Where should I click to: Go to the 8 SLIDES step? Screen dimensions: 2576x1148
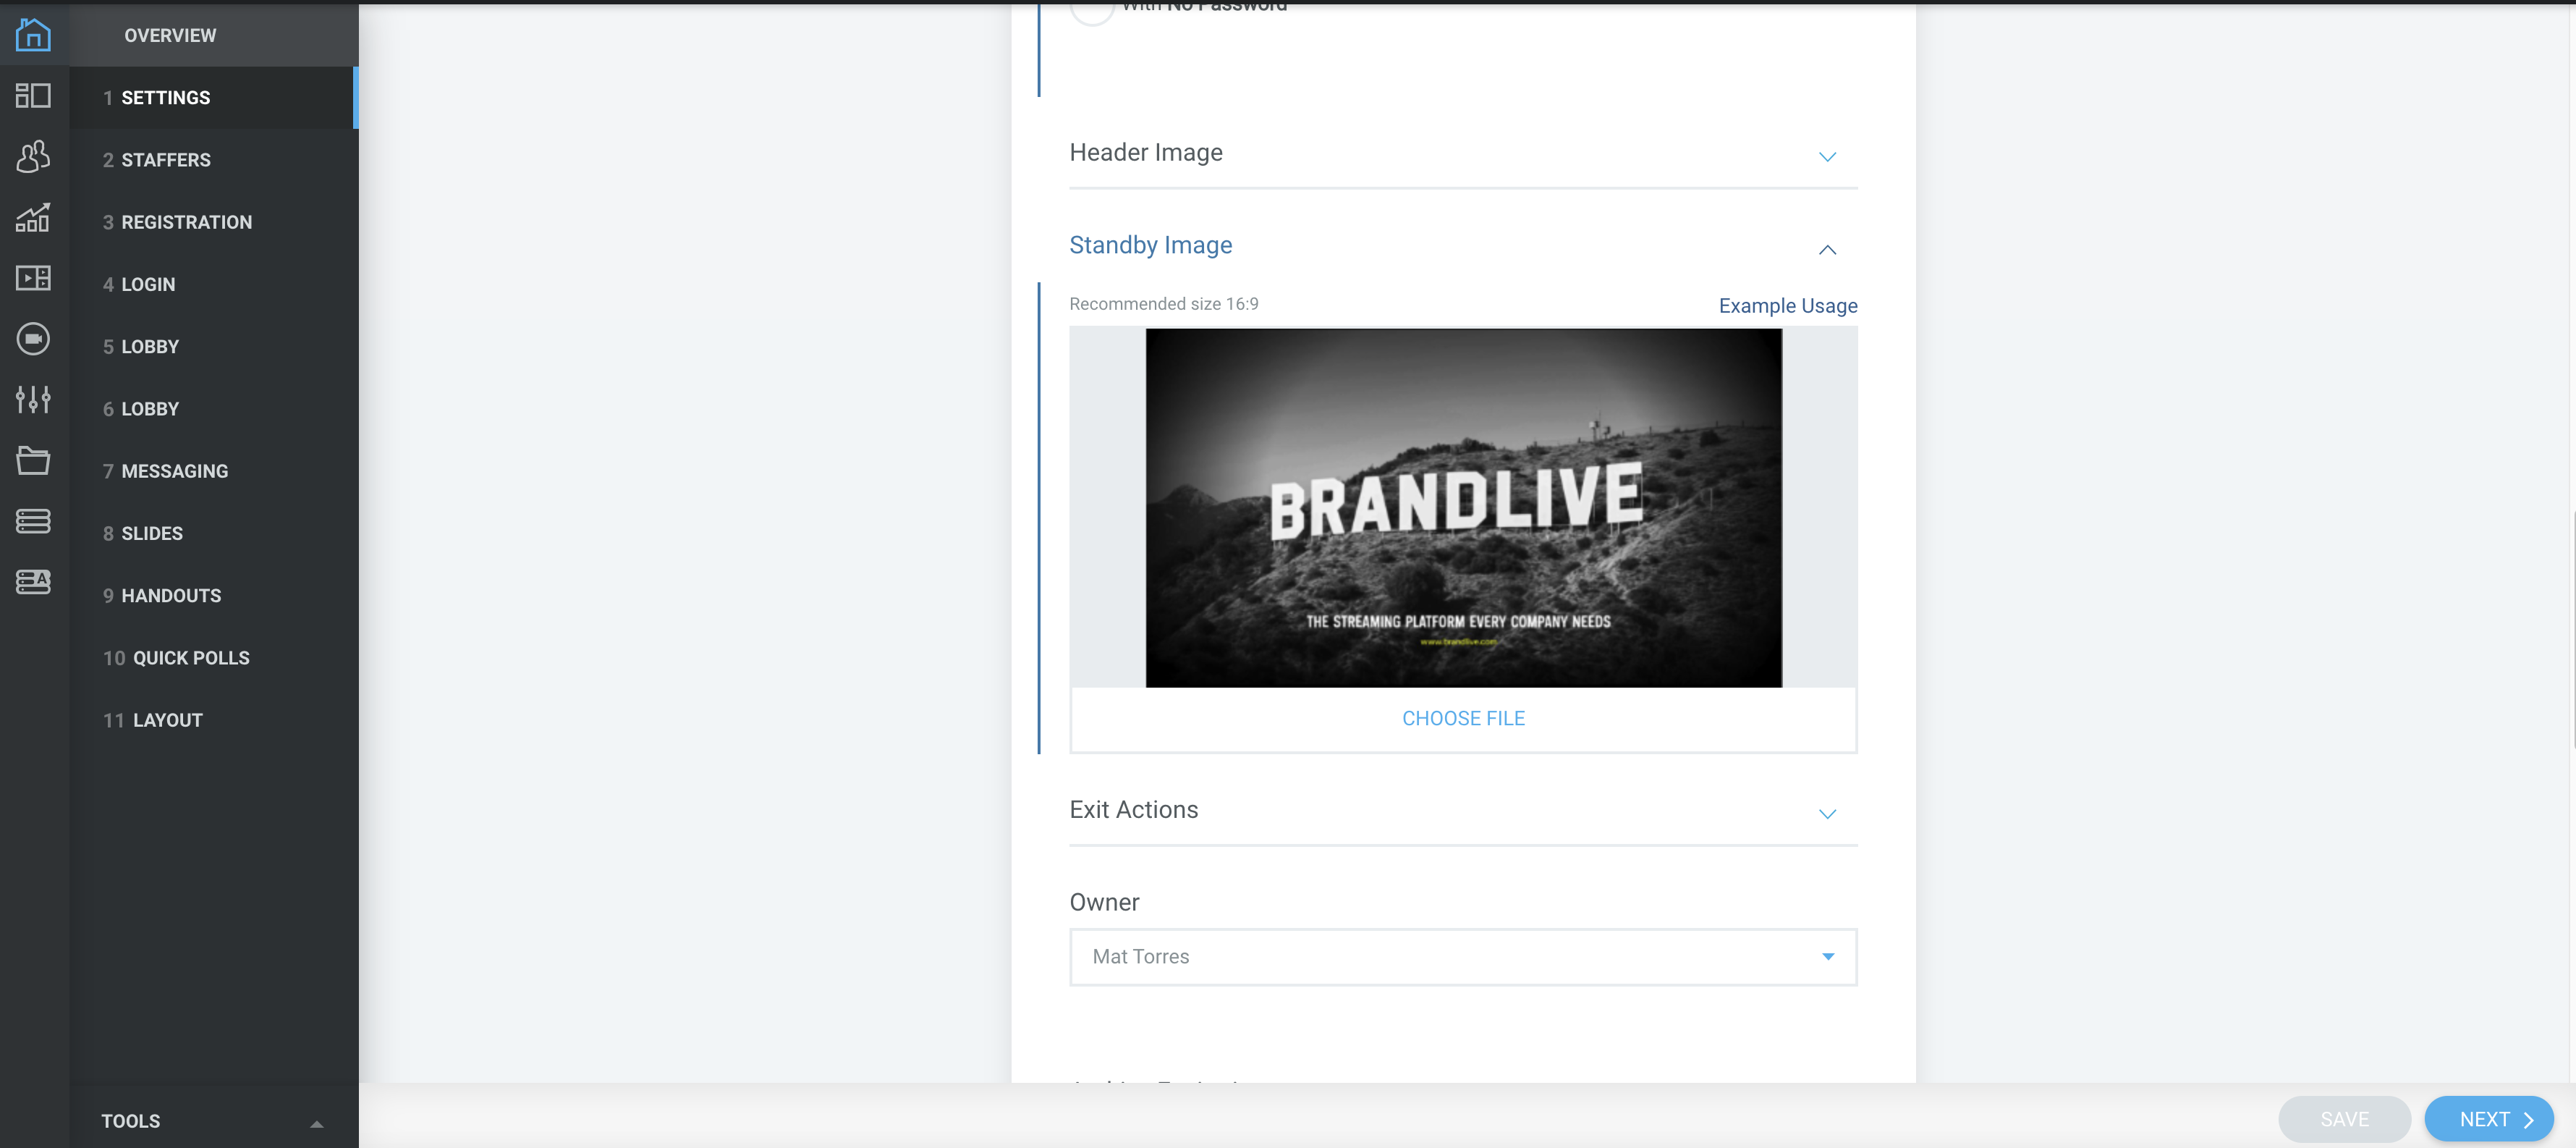pos(214,533)
